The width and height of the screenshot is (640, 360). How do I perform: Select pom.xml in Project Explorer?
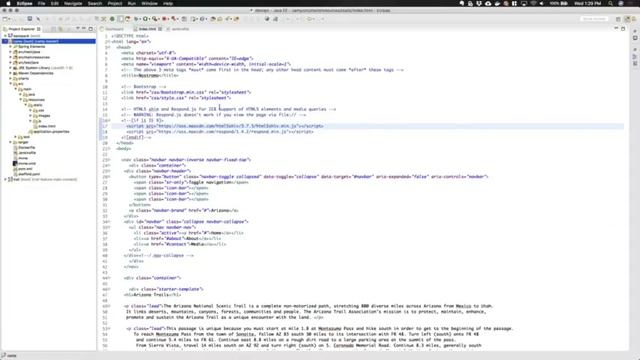pos(23,169)
